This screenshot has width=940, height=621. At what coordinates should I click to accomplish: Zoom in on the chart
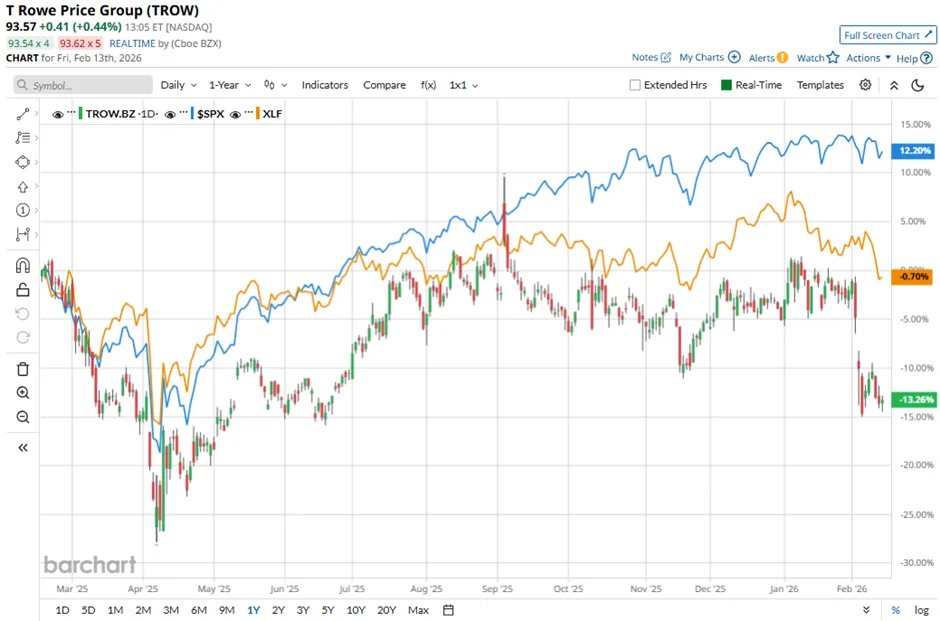click(x=23, y=393)
